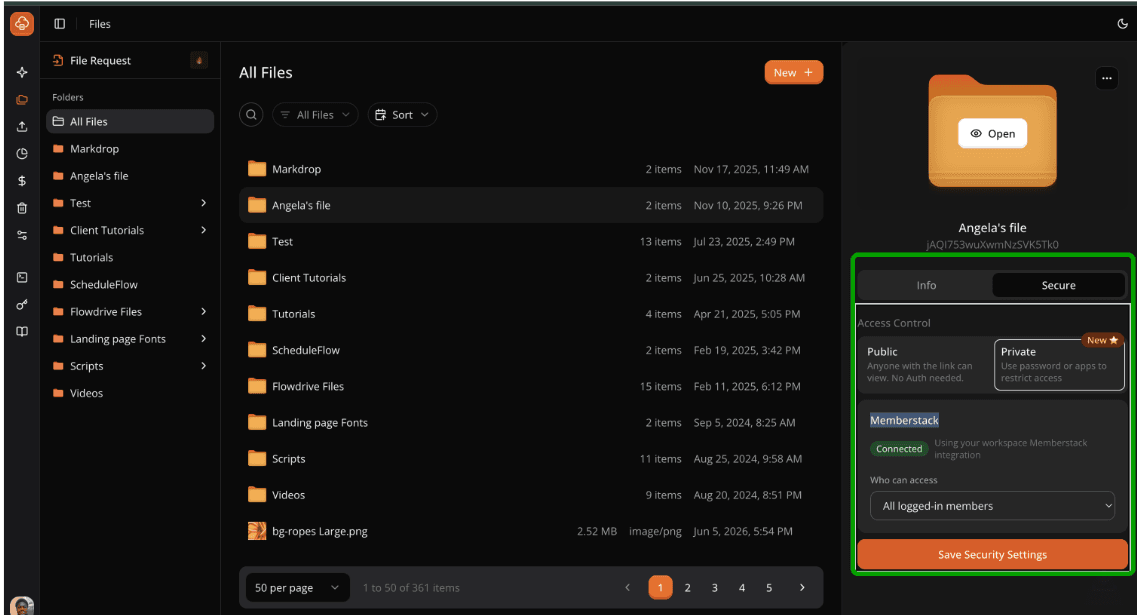
Task: Click the flame icon beside File Request
Action: click(199, 60)
